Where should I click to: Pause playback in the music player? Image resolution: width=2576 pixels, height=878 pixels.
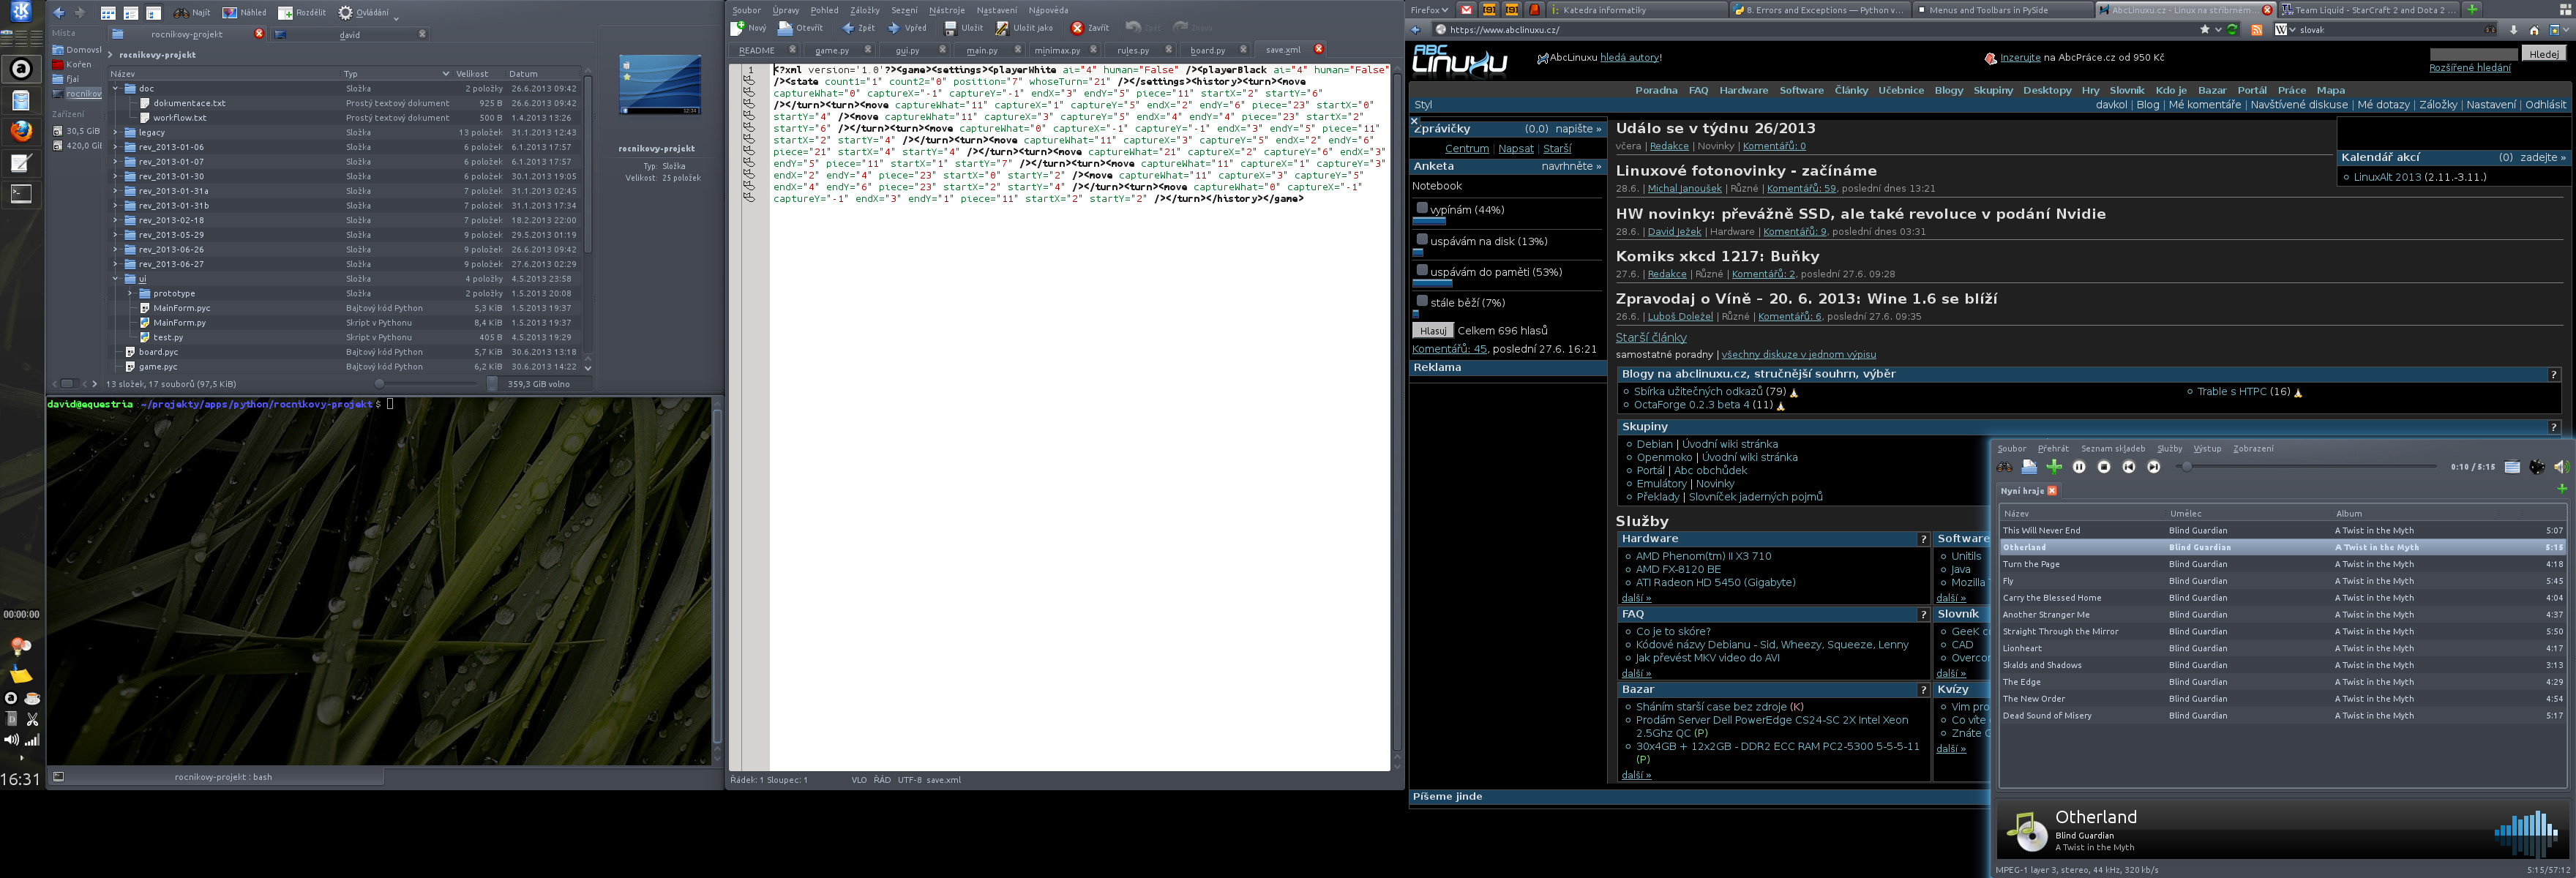[x=2079, y=467]
